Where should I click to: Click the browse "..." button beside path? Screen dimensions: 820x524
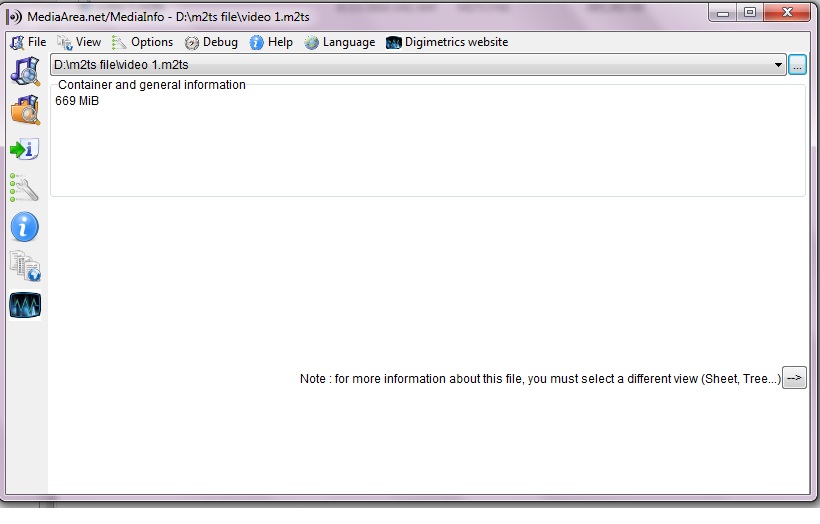[x=797, y=65]
